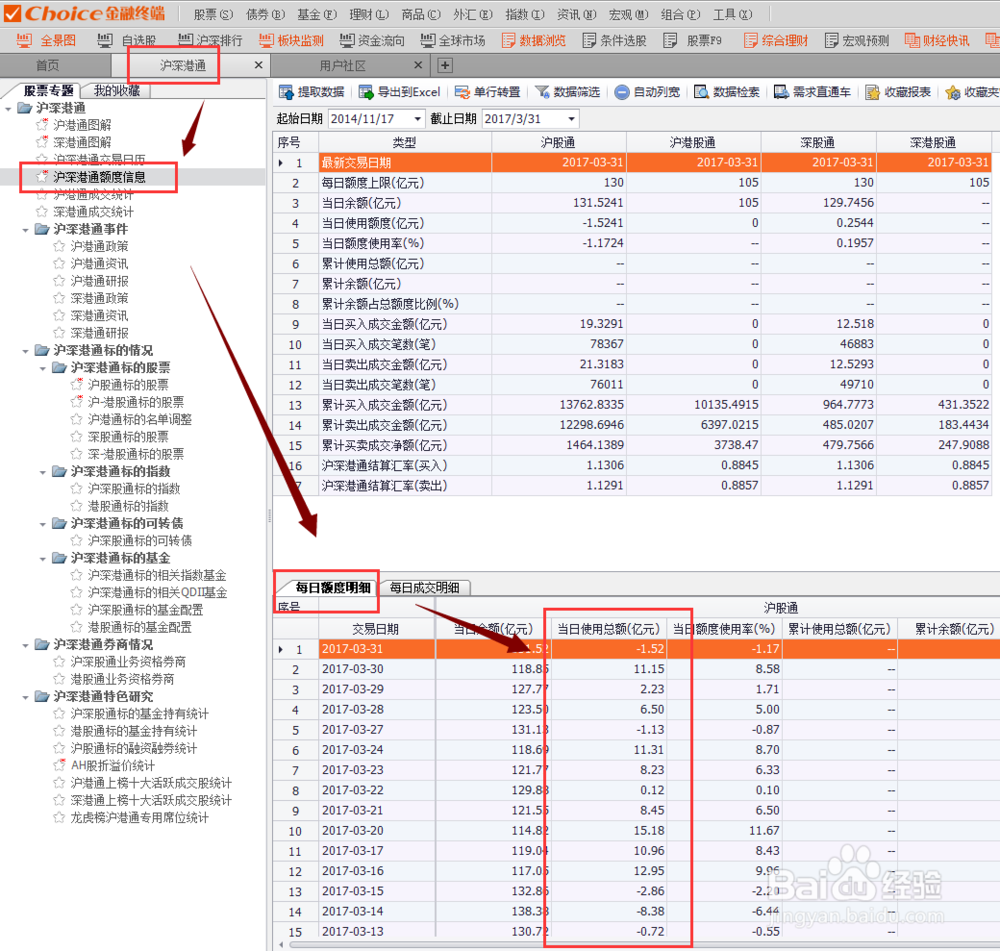
Task: Toggle favorite star for 沪港通政策
Action: [x=59, y=246]
